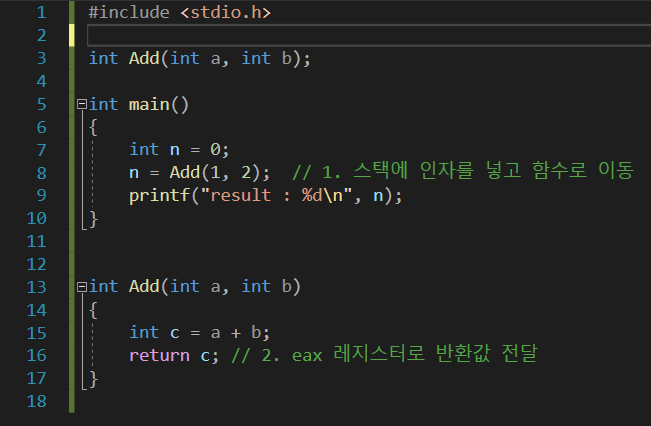Image resolution: width=651 pixels, height=426 pixels.
Task: Collapse the Add function definition fold
Action: coord(82,286)
